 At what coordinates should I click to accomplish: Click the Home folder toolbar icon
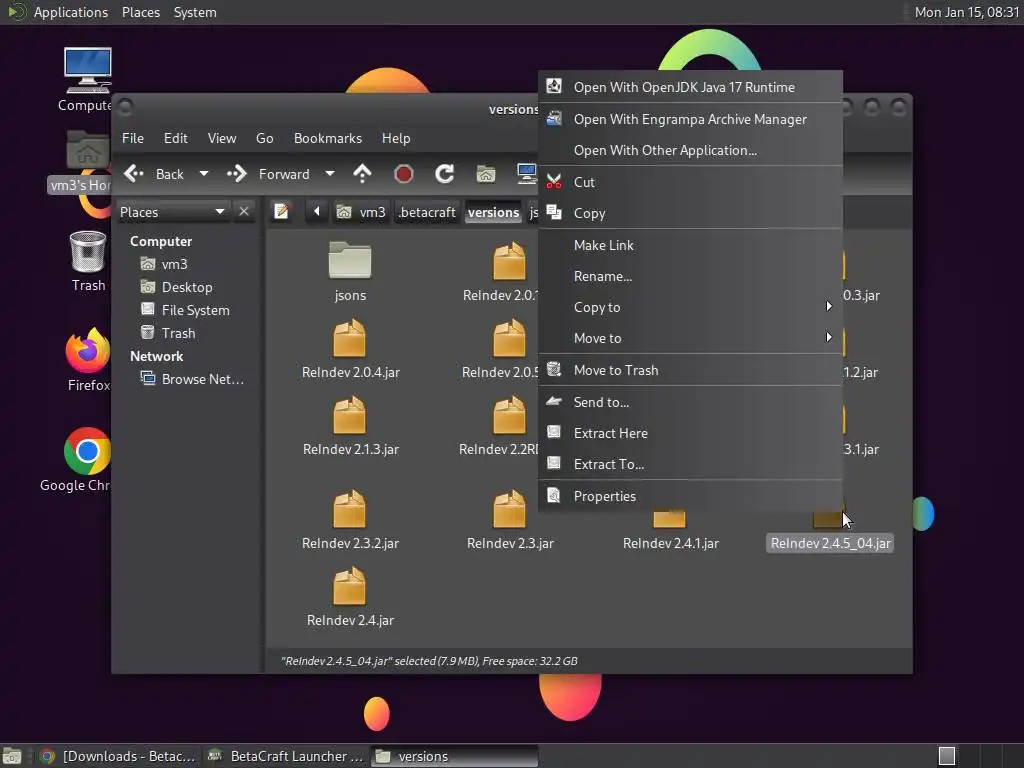pyautogui.click(x=485, y=174)
